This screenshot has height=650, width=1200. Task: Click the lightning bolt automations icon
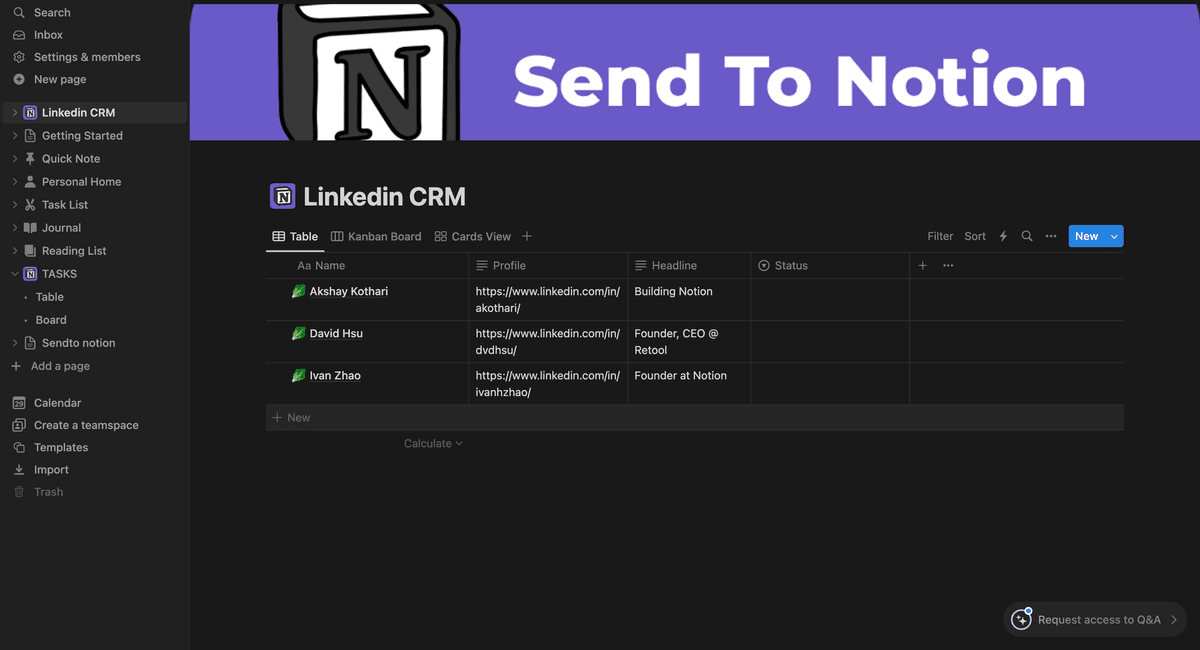point(1003,237)
